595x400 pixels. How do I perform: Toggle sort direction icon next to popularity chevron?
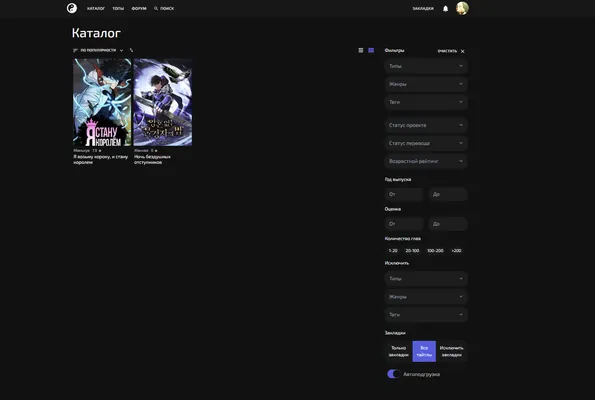tap(131, 50)
